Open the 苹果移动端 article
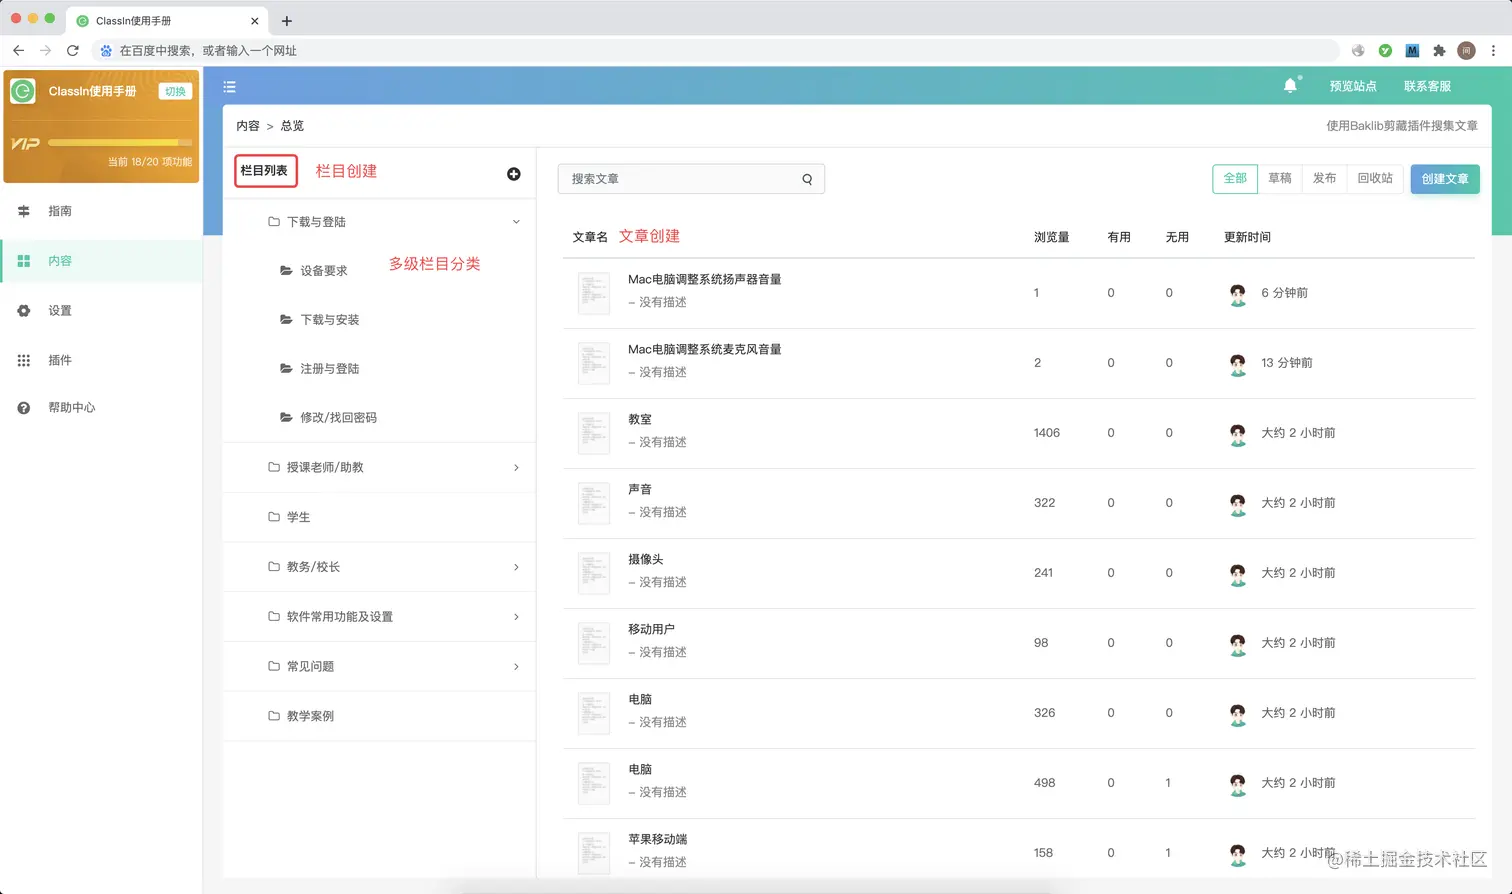 (658, 839)
